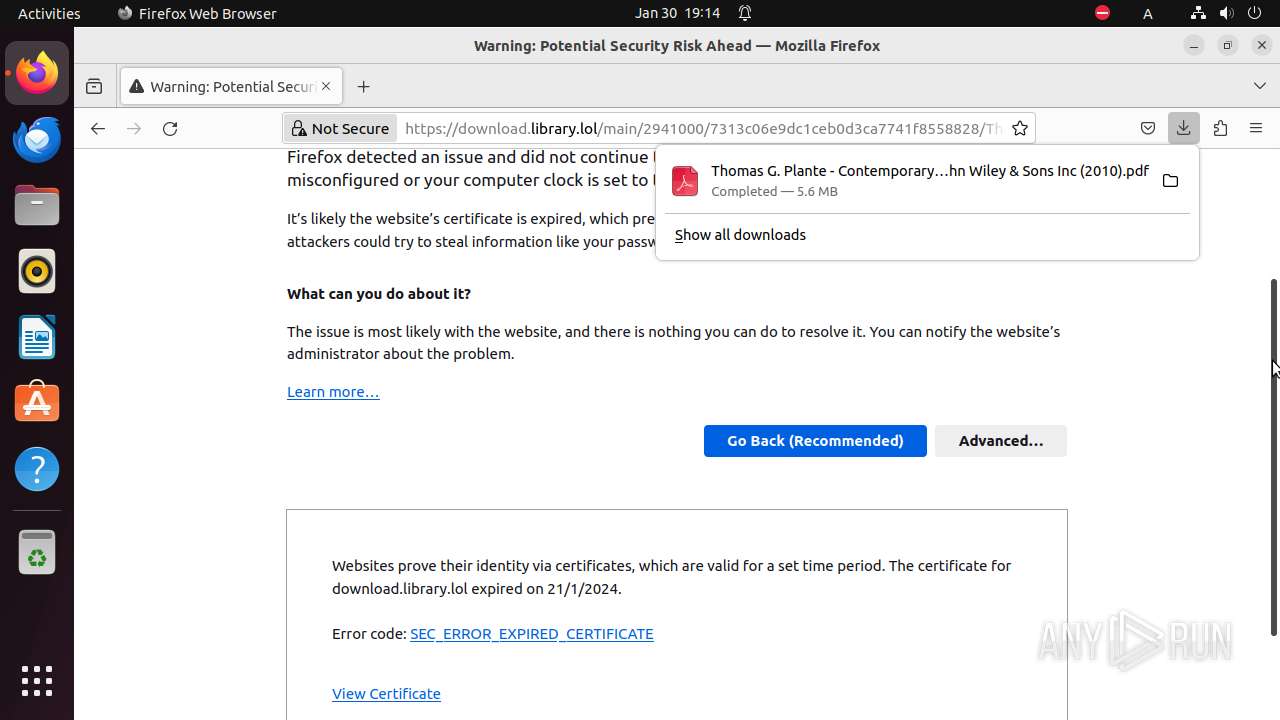This screenshot has width=1280, height=720.
Task: Open LibreOffice Writer from the dock
Action: [x=37, y=337]
